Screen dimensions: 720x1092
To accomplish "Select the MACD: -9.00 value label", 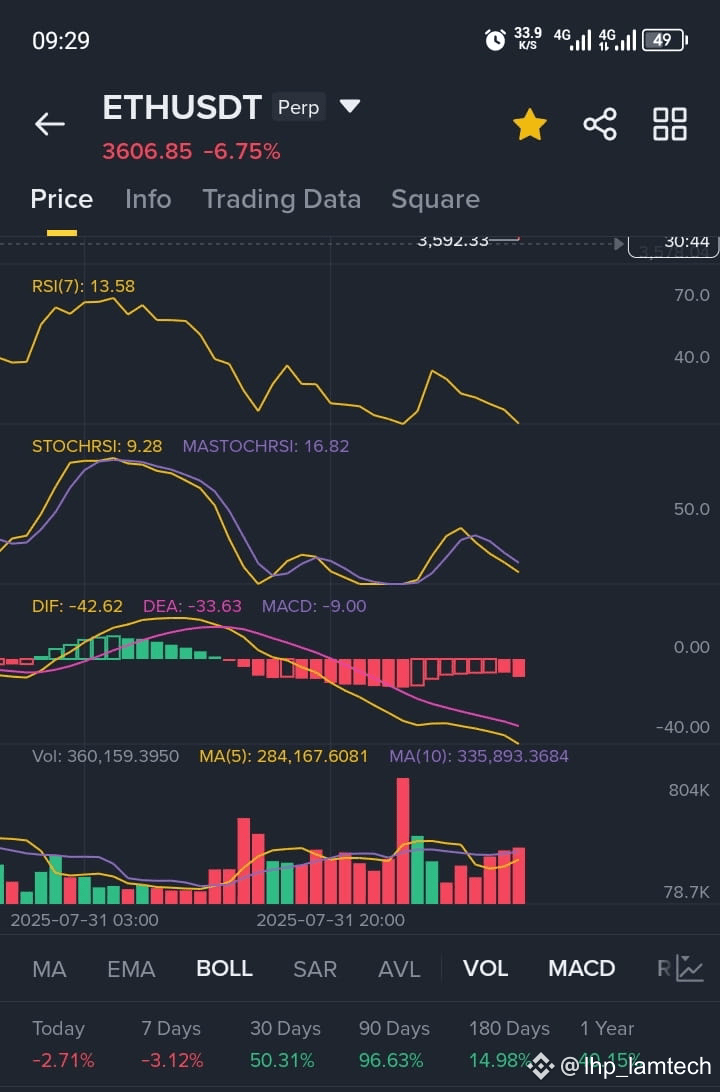I will [314, 607].
